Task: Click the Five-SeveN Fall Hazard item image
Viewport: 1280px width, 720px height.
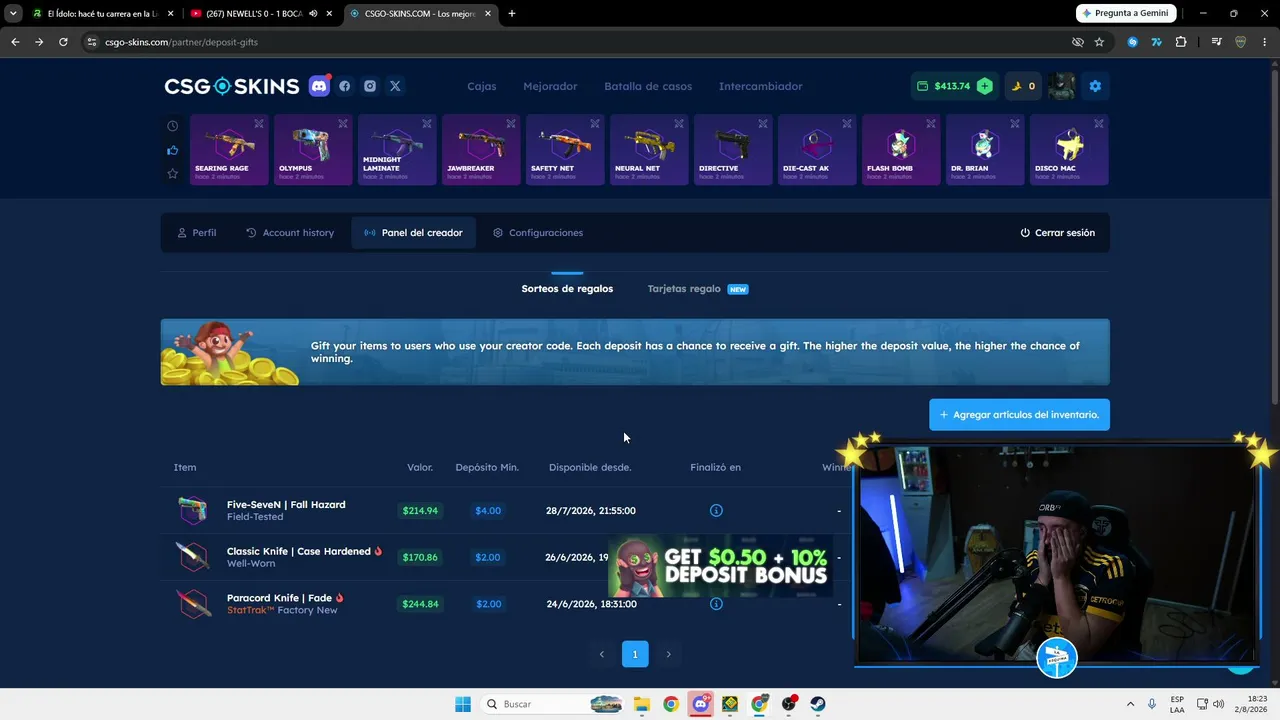Action: (x=192, y=510)
